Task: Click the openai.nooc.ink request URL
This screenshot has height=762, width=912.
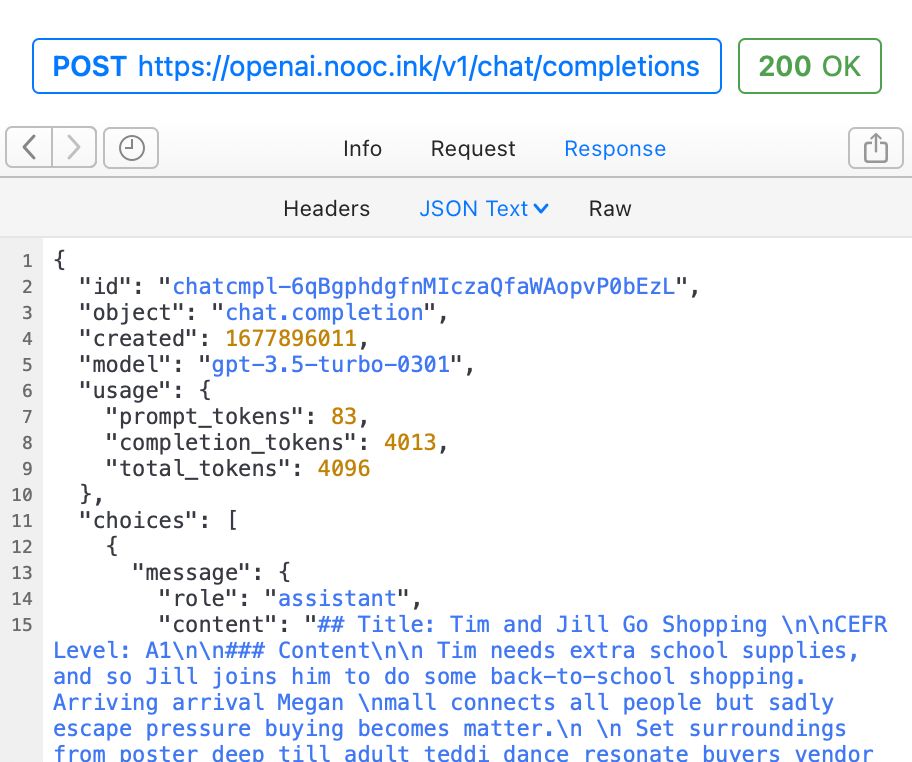Action: 420,66
